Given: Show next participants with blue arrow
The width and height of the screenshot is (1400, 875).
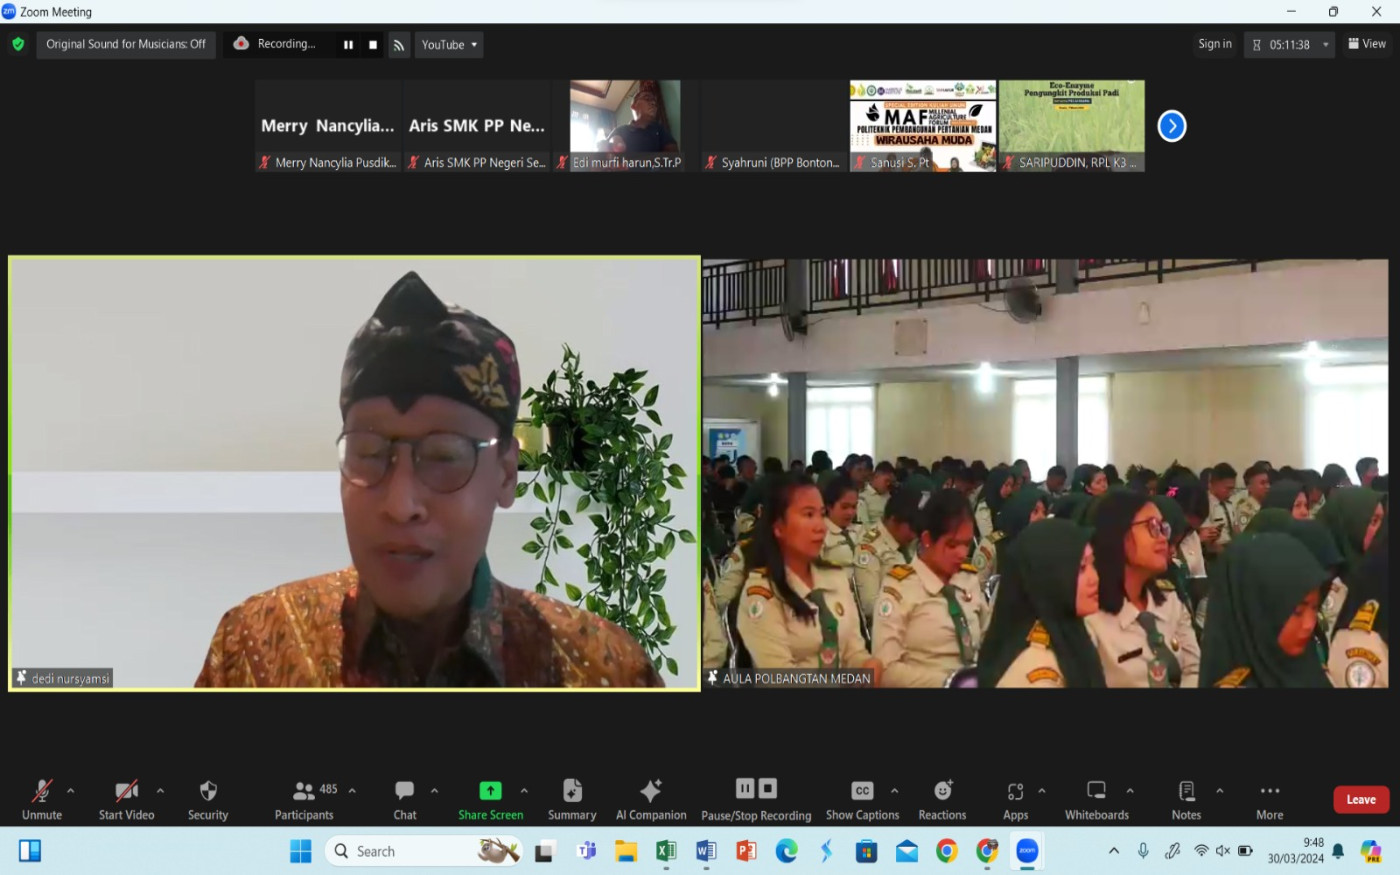Looking at the screenshot, I should point(1172,126).
